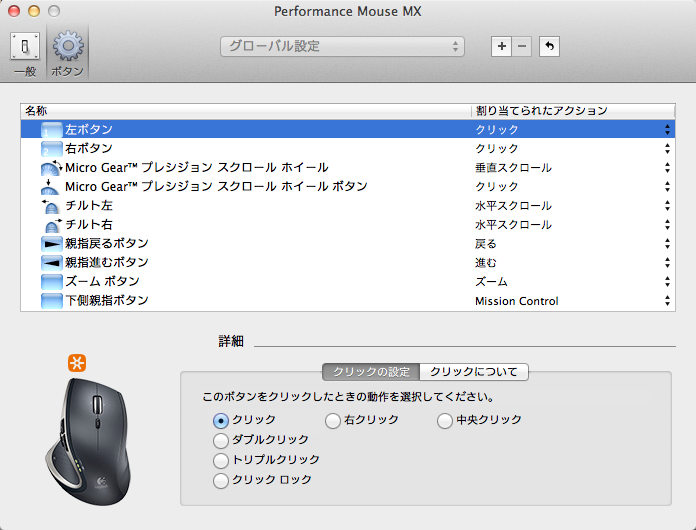Click the 下側親指ボタン row icon
Image resolution: width=696 pixels, height=530 pixels.
click(x=51, y=301)
